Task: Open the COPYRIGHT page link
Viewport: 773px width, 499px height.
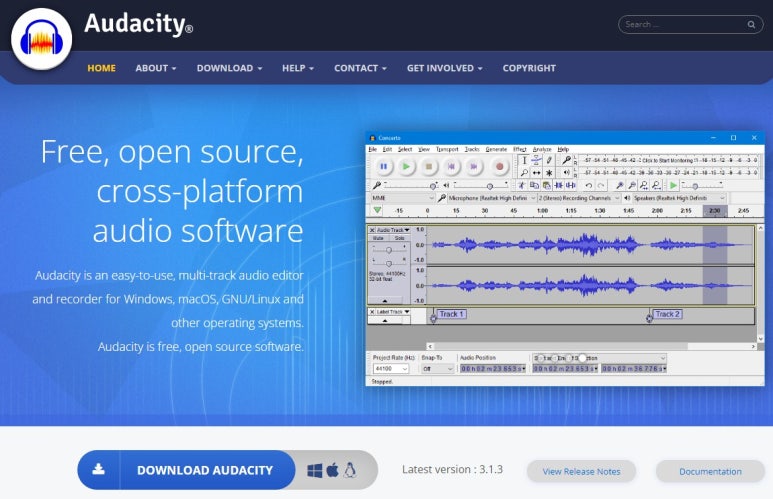Action: click(529, 68)
